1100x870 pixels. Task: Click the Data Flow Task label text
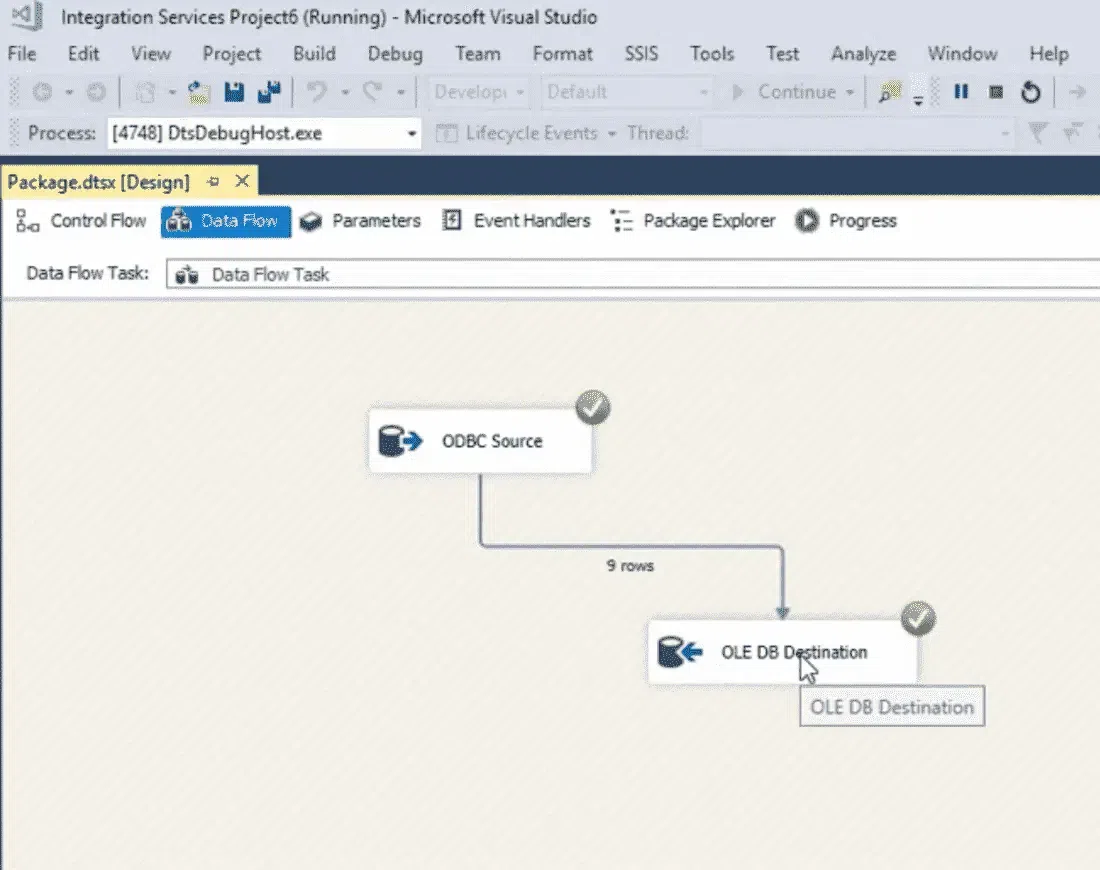tap(87, 273)
